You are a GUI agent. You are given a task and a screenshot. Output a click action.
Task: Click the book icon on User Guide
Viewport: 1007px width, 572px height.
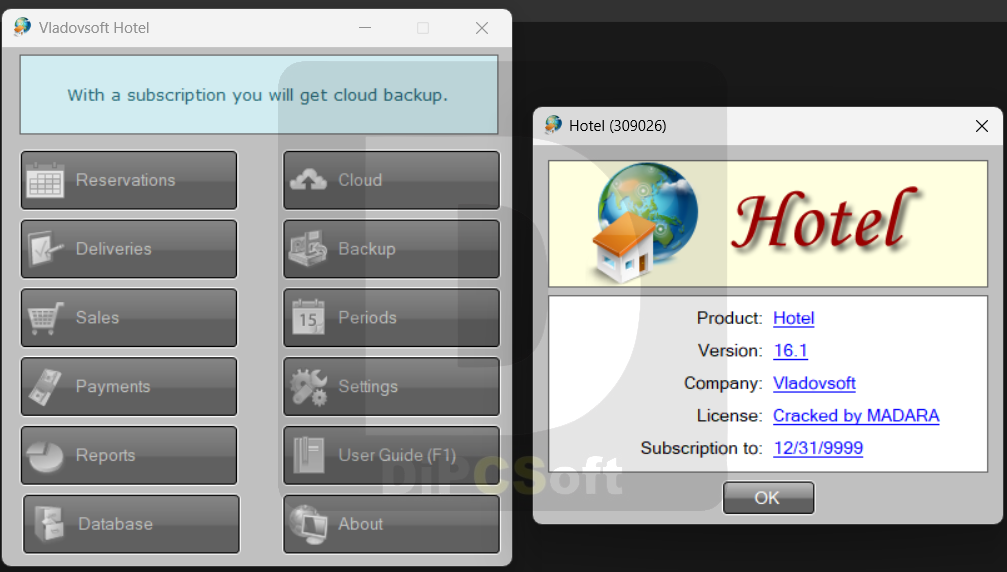pos(308,455)
